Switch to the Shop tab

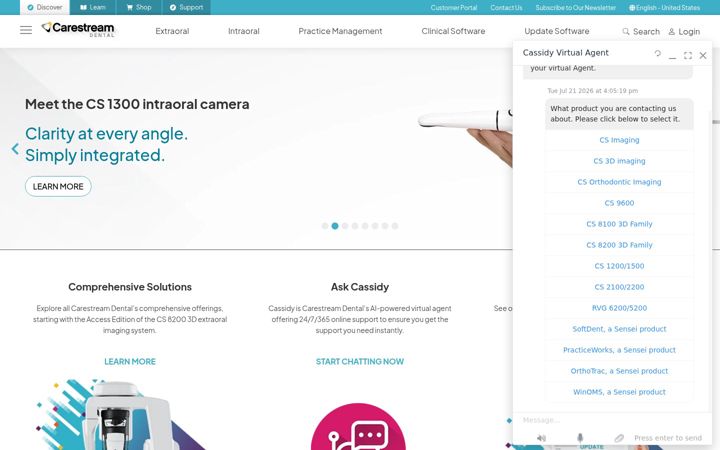[139, 7]
